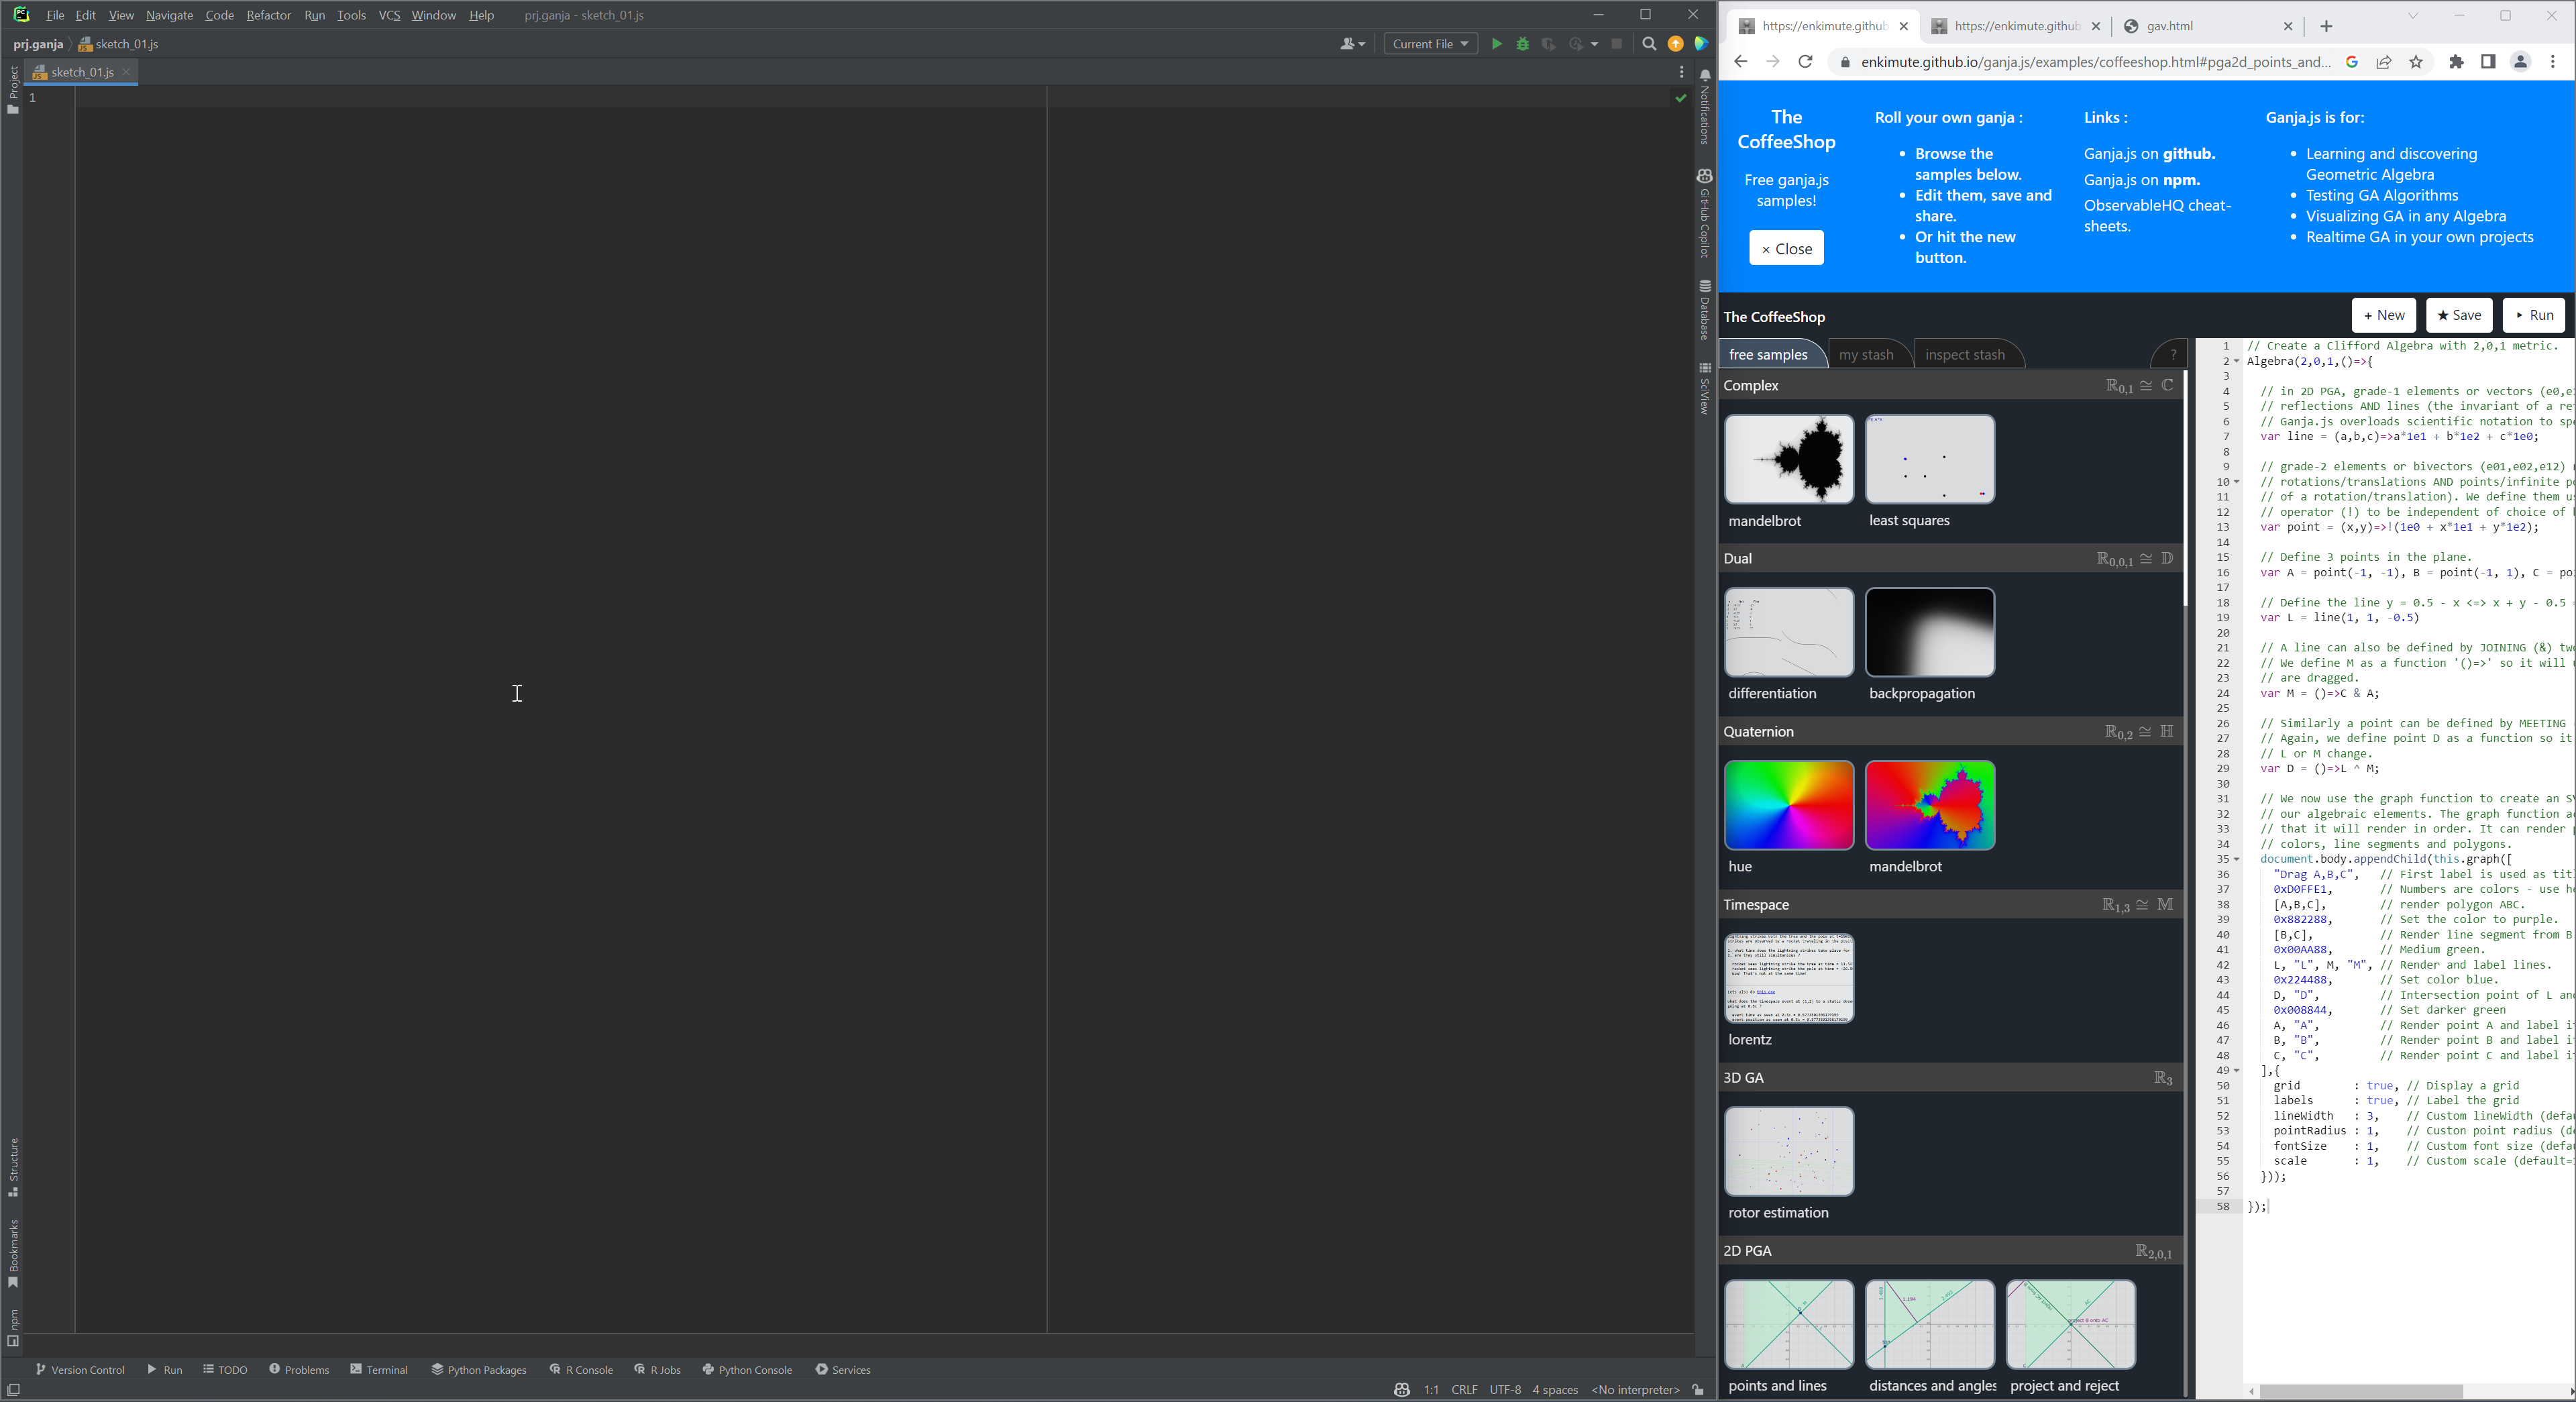Run the current file with green play icon
The image size is (2576, 1402).
click(1496, 44)
